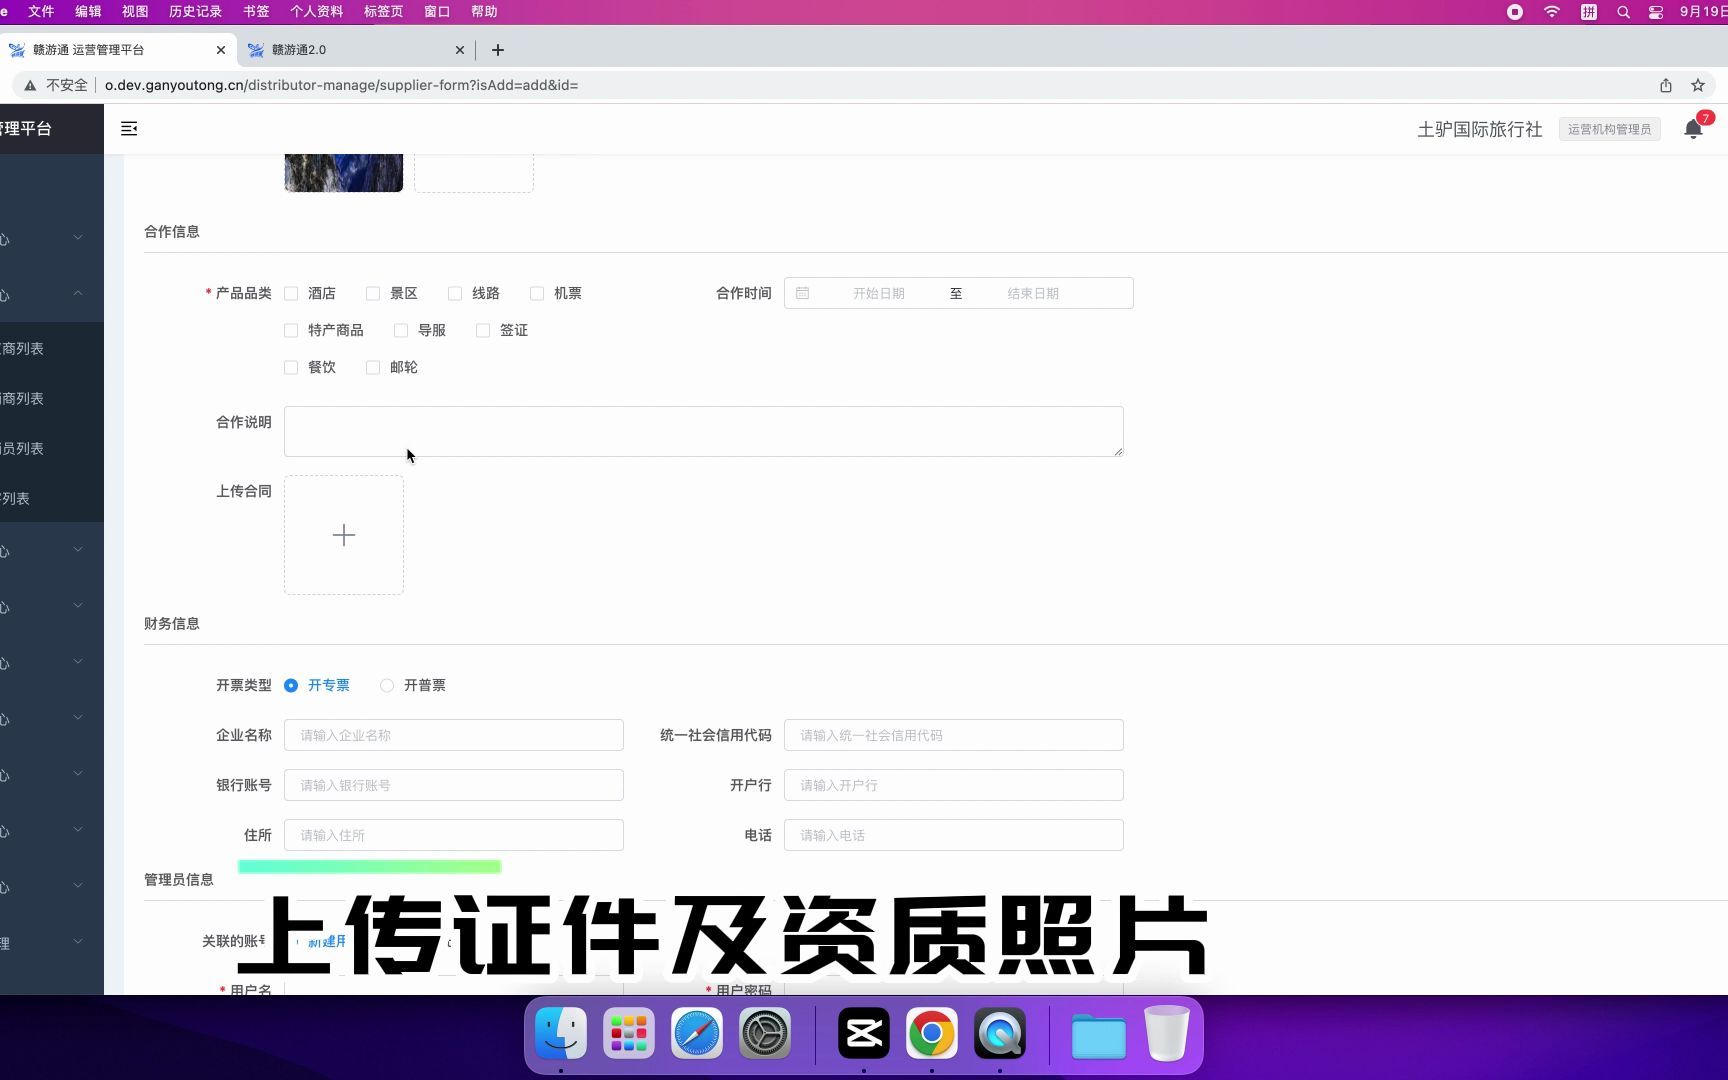Open the 文件 menu

pos(41,12)
